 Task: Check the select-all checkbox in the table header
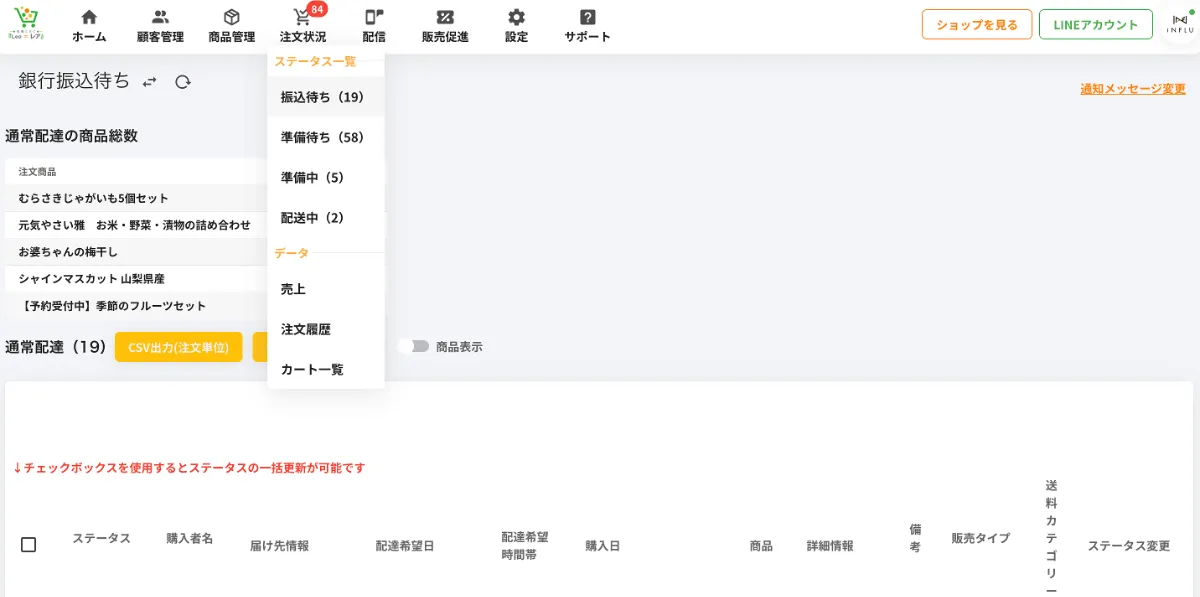(x=28, y=544)
